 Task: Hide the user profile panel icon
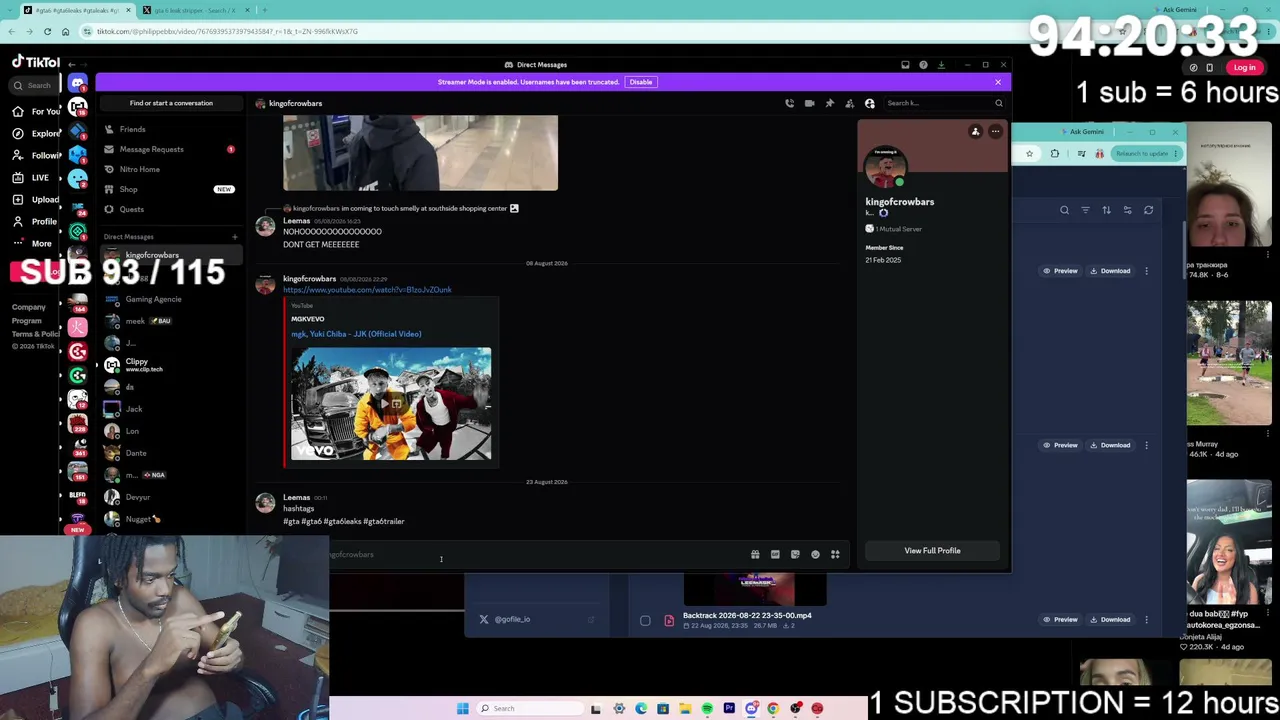(x=869, y=103)
